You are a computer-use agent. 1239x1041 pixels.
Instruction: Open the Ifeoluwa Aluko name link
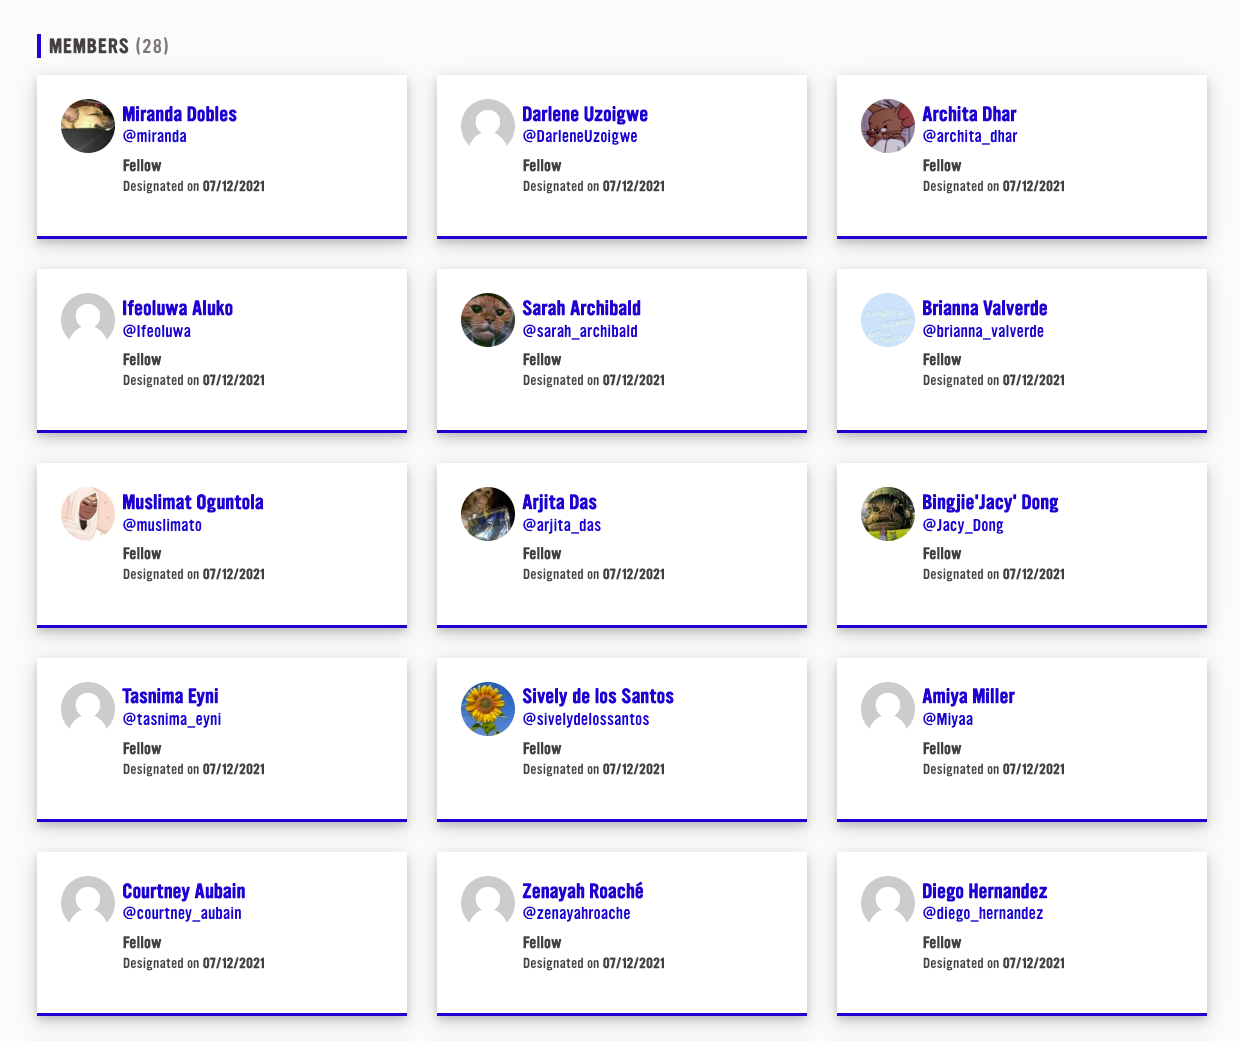point(177,308)
